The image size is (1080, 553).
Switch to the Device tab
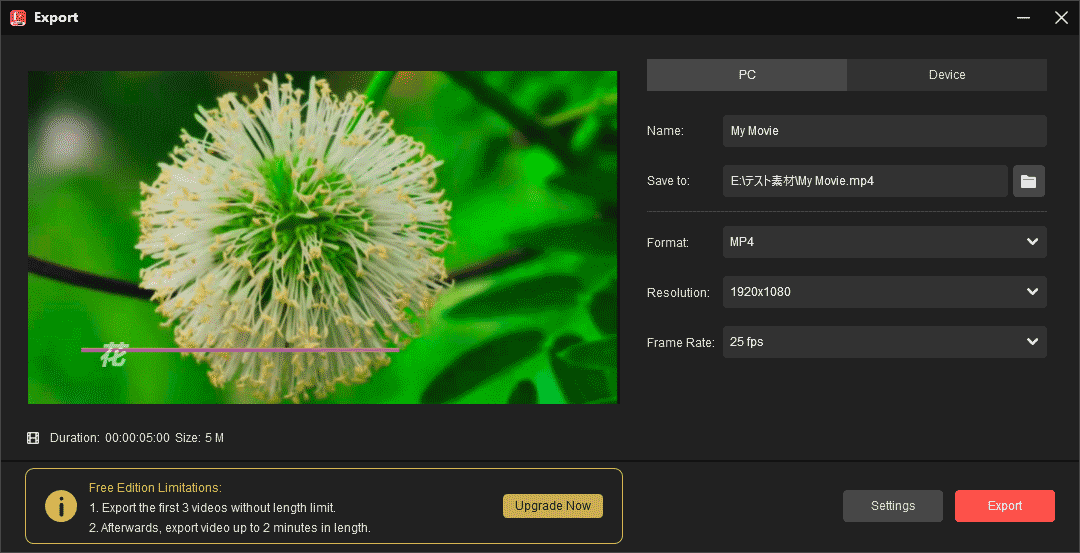click(946, 75)
